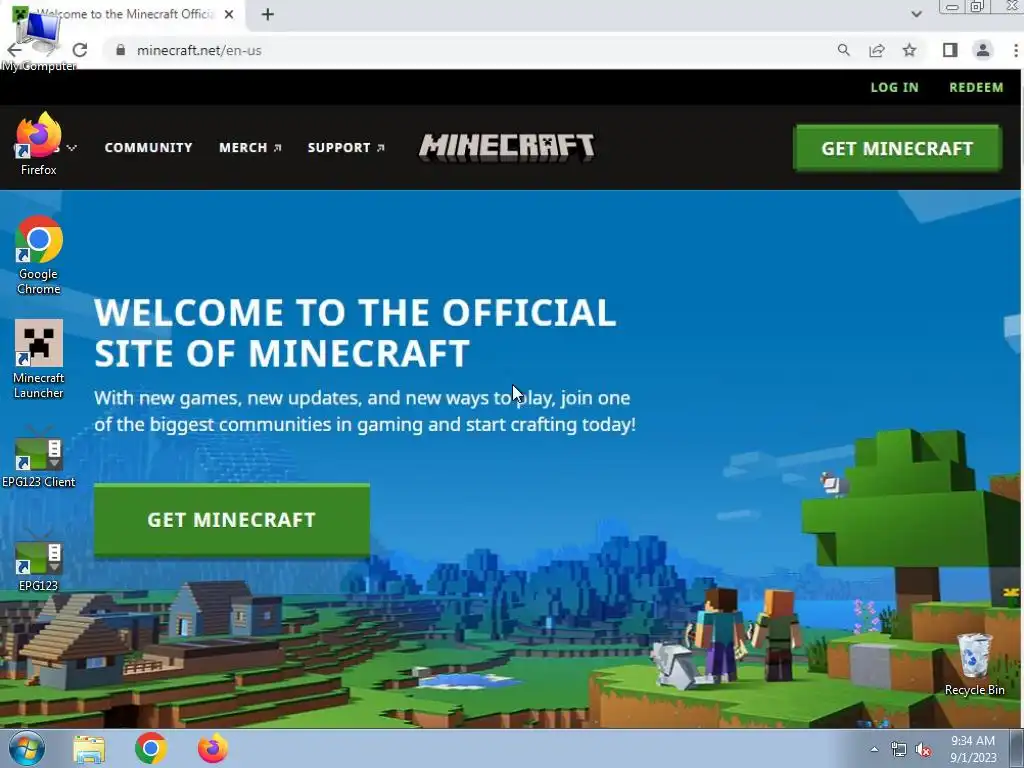Image resolution: width=1024 pixels, height=768 pixels.
Task: Open the muted volume tray icon
Action: (923, 750)
